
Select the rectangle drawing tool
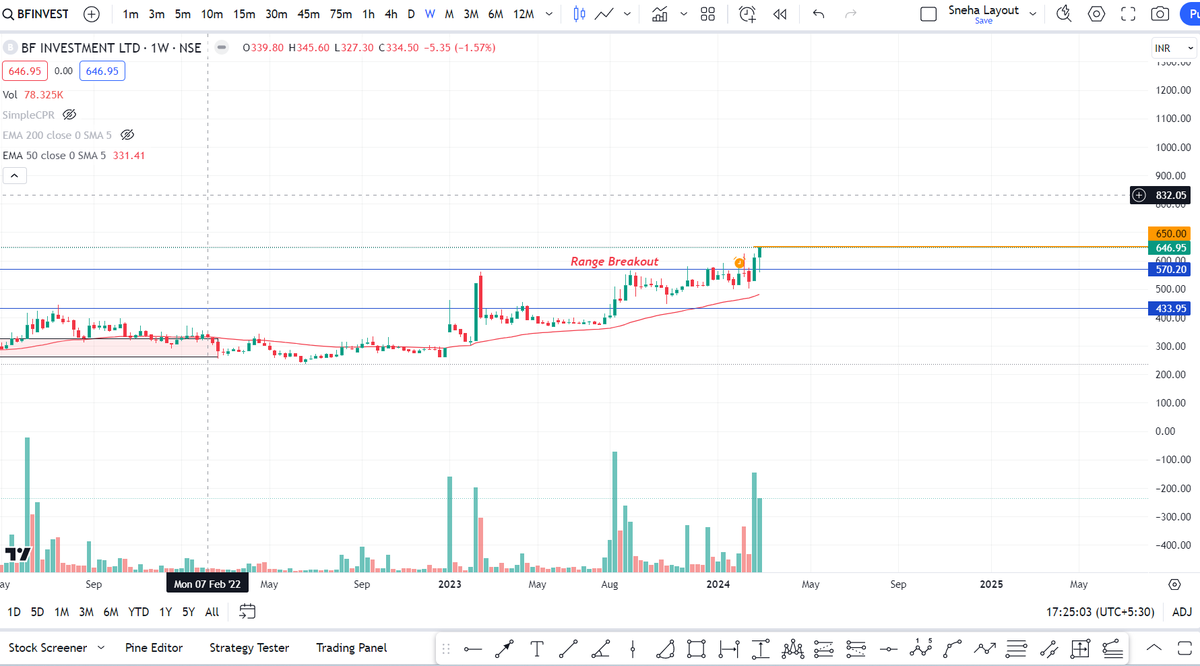point(695,648)
